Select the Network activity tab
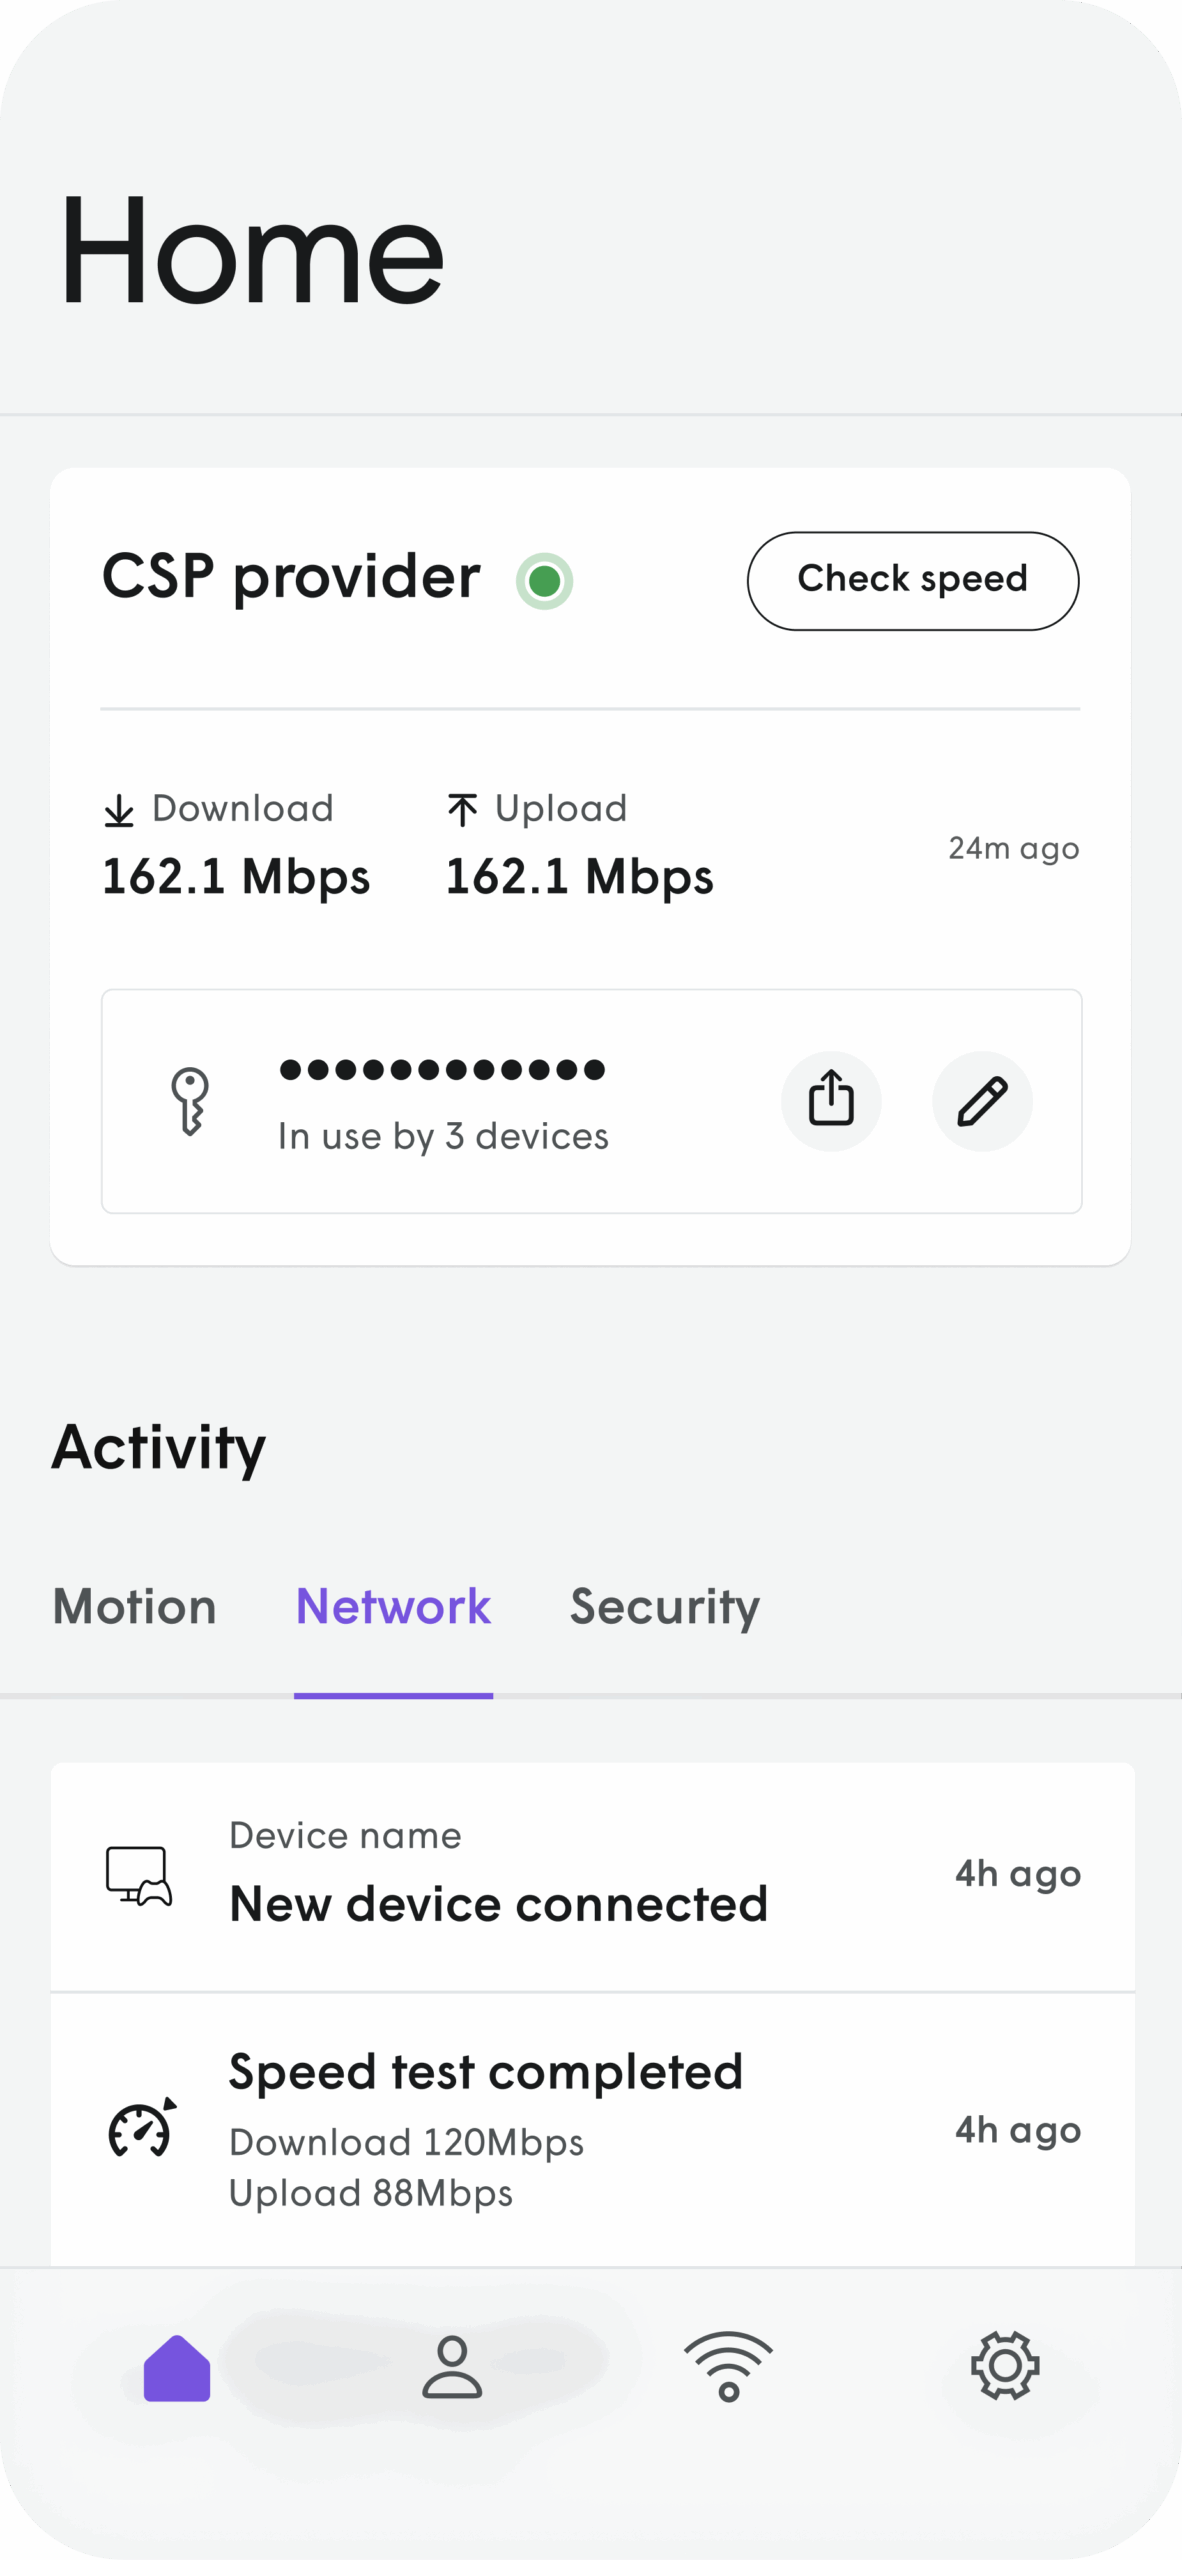Image resolution: width=1182 pixels, height=2560 pixels. 393,1606
